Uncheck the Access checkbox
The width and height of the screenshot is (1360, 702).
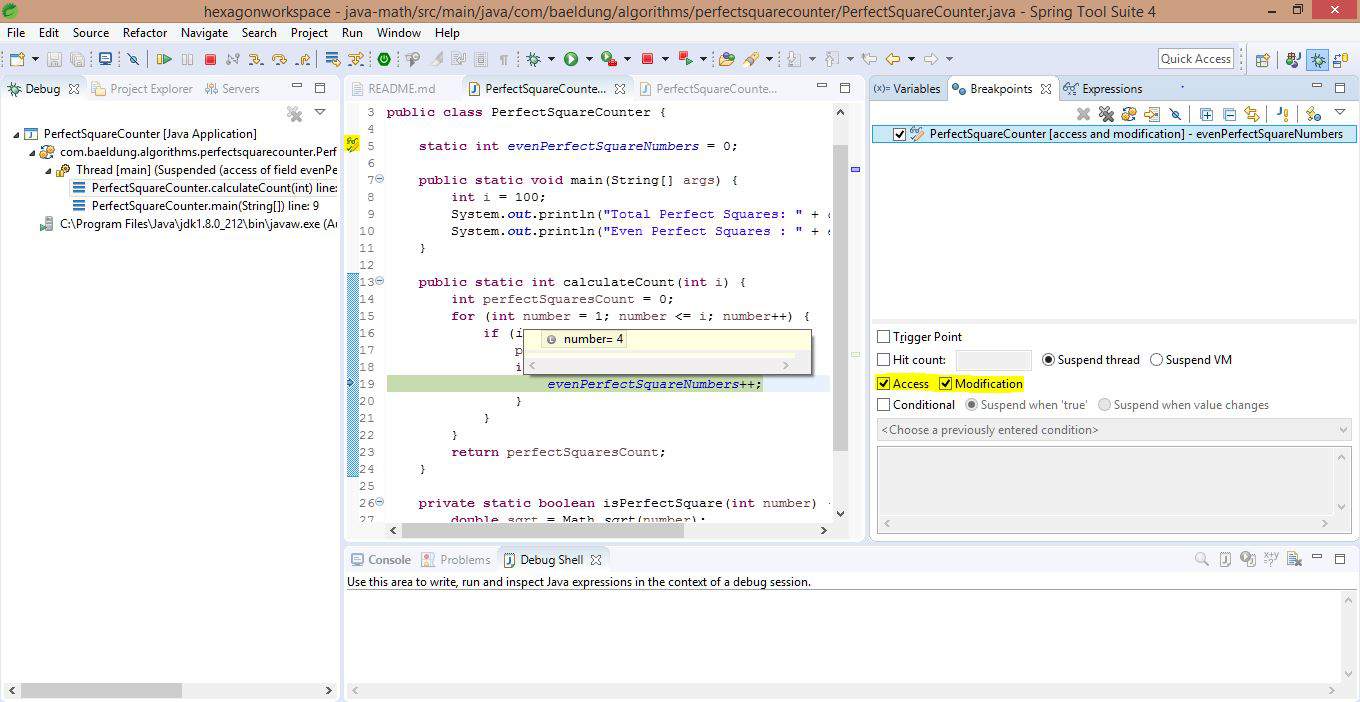884,384
